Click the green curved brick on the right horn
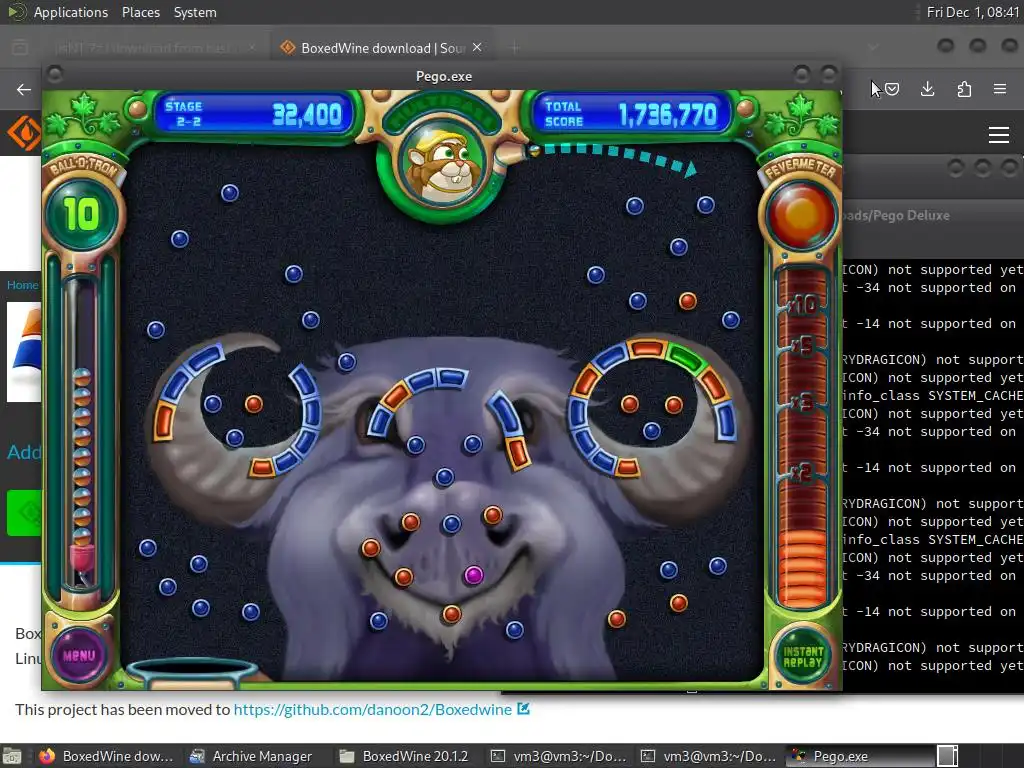The width and height of the screenshot is (1024, 768). click(x=686, y=357)
